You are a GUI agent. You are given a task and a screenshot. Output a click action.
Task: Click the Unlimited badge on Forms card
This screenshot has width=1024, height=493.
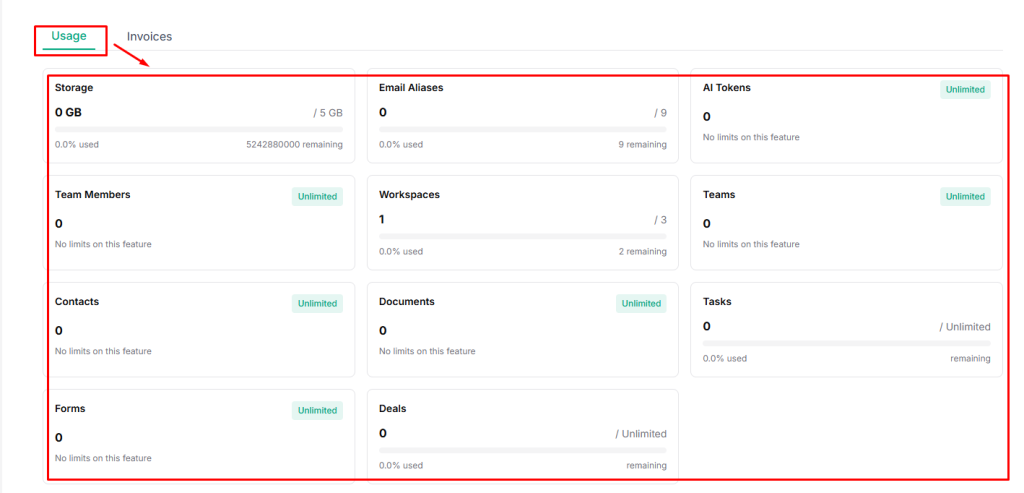[x=317, y=410]
